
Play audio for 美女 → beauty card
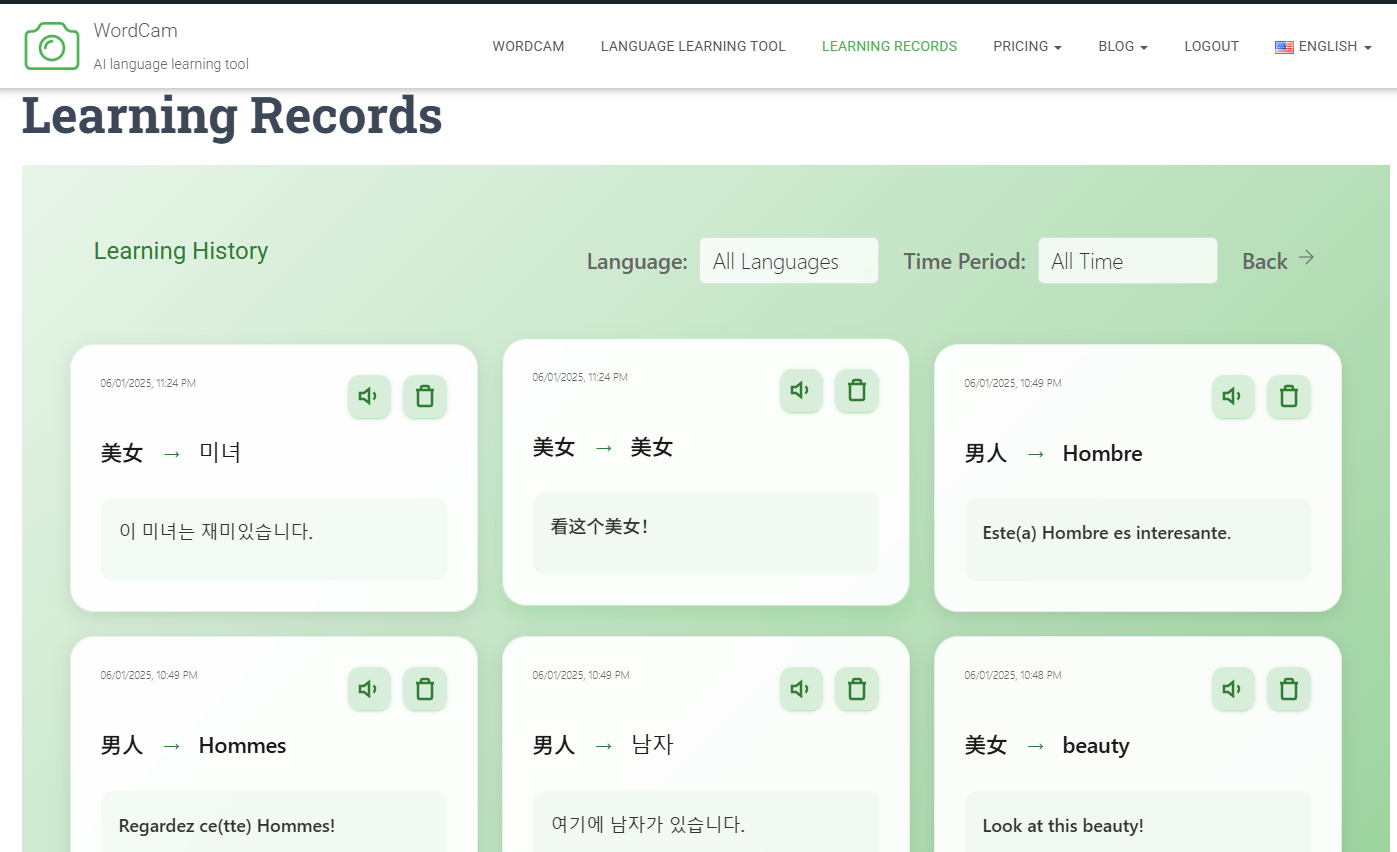(x=1233, y=689)
